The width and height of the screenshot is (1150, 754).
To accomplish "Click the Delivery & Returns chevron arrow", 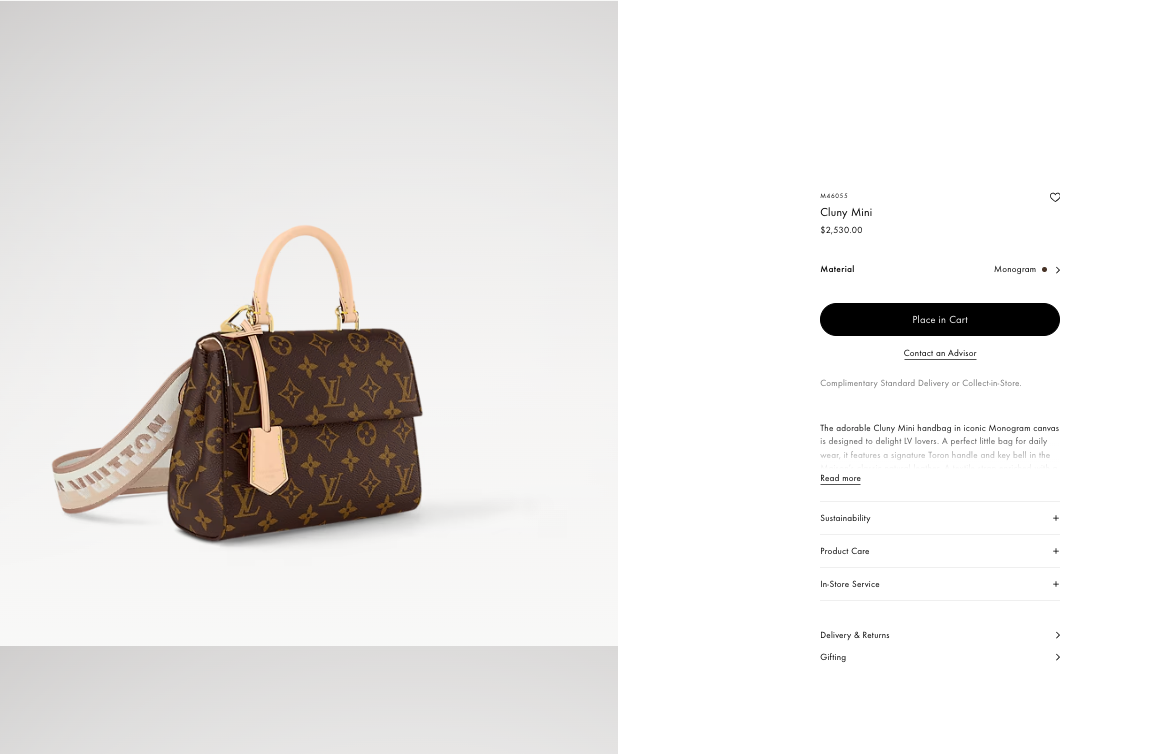I will pyautogui.click(x=1057, y=635).
